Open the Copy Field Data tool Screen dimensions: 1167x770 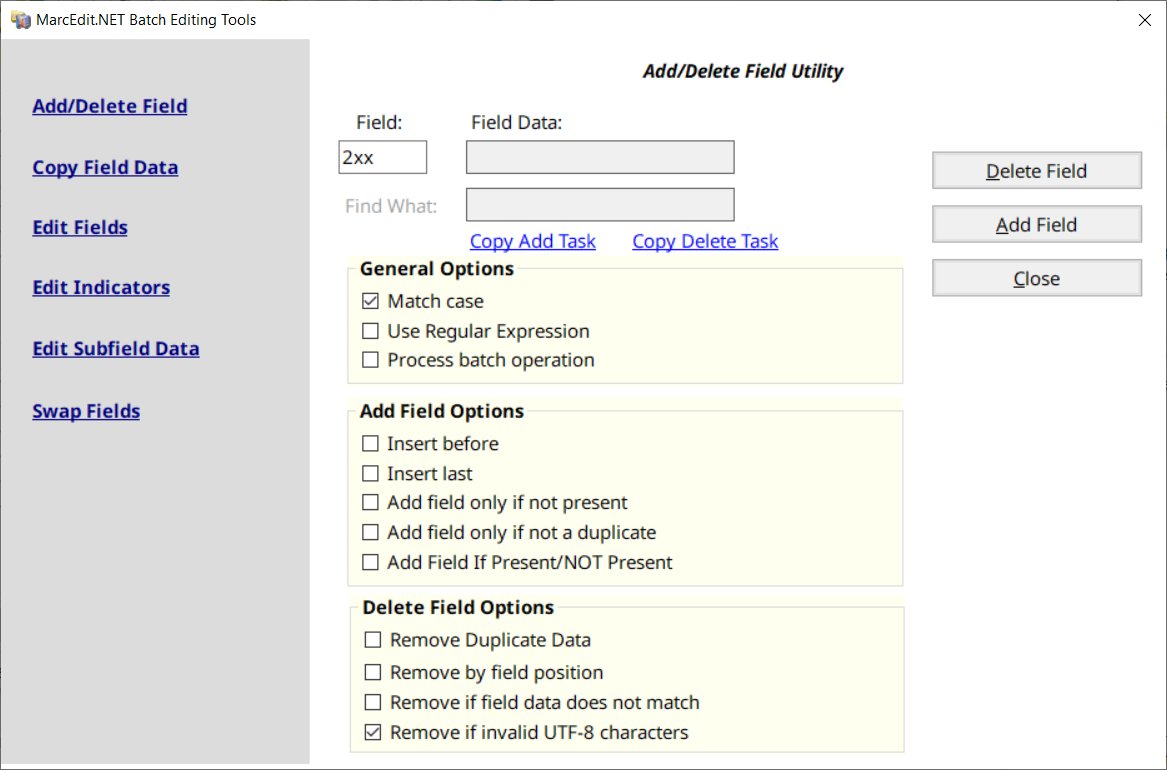coord(105,167)
